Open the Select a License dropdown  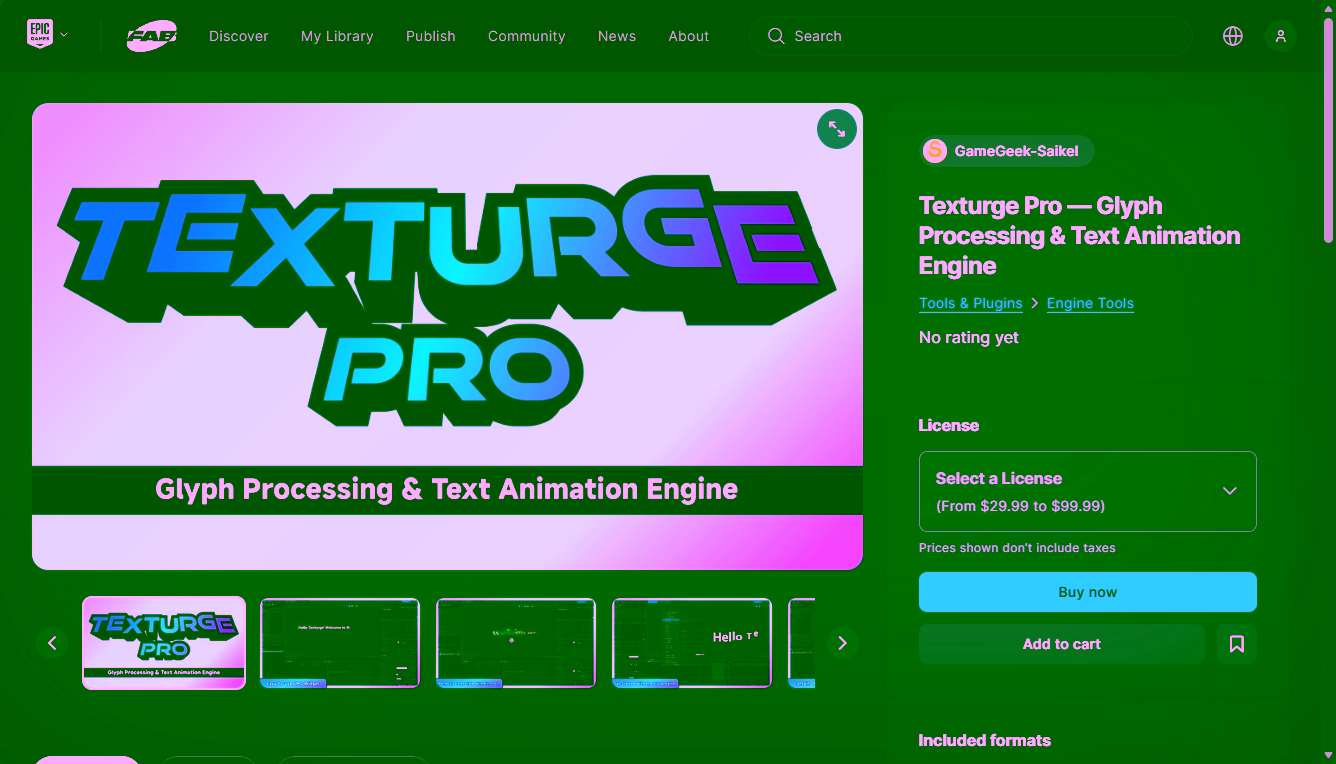tap(1088, 491)
